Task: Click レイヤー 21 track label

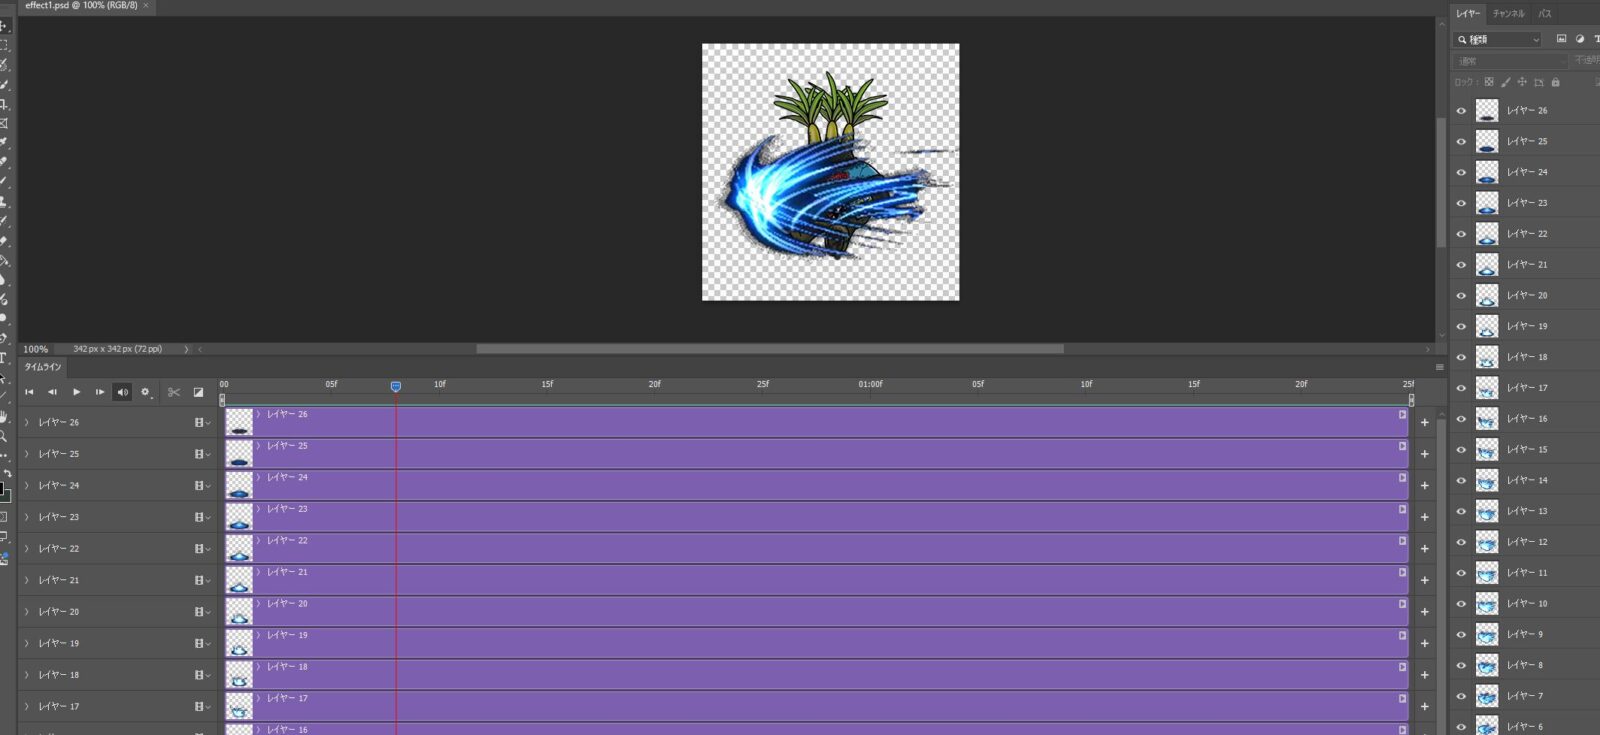Action: coord(59,580)
